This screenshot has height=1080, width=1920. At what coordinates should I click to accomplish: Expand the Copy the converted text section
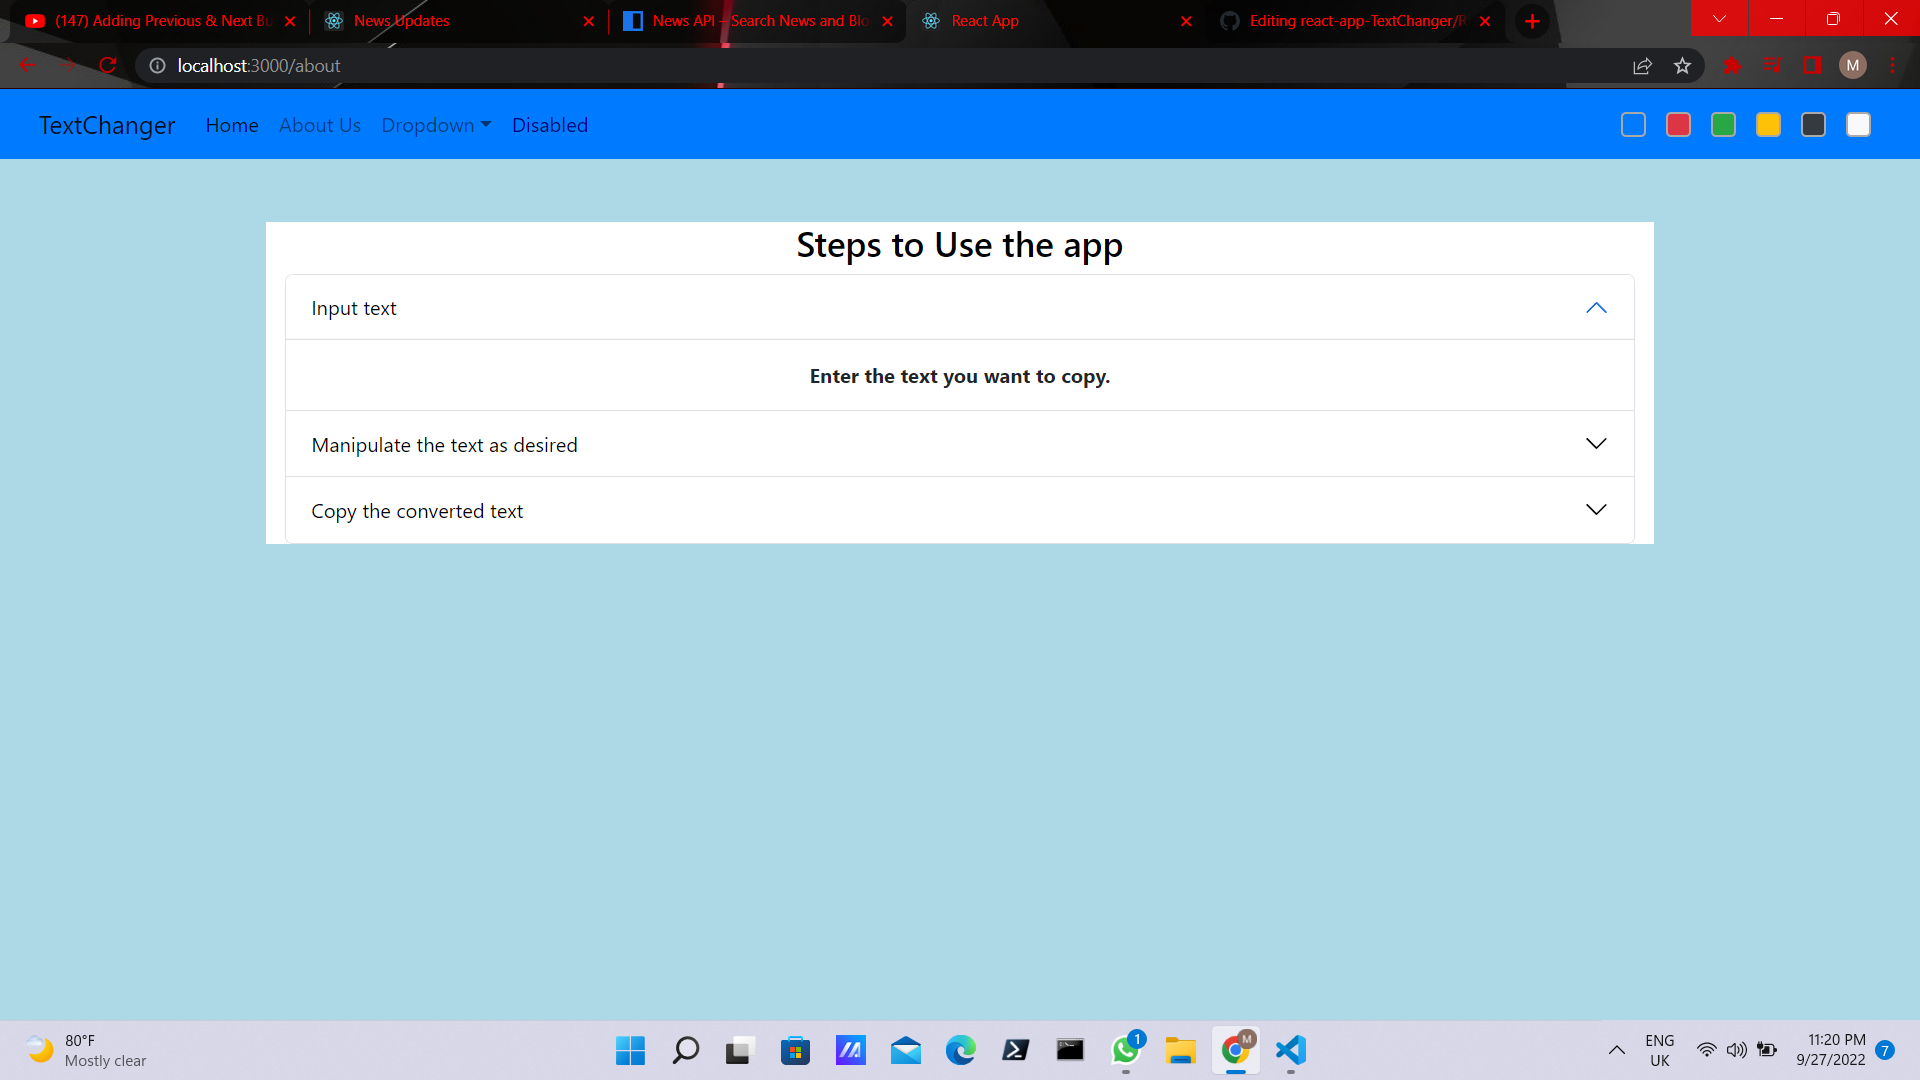pos(958,510)
